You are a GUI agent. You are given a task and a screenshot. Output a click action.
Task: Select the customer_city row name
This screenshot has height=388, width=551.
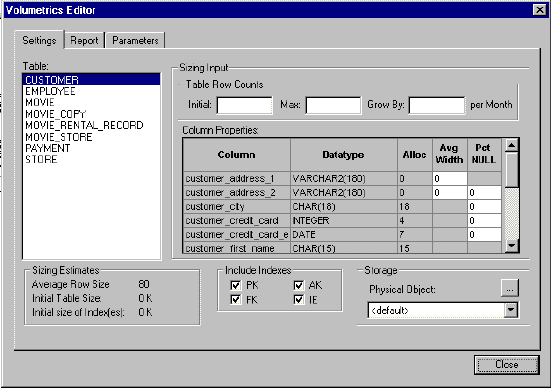click(236, 207)
